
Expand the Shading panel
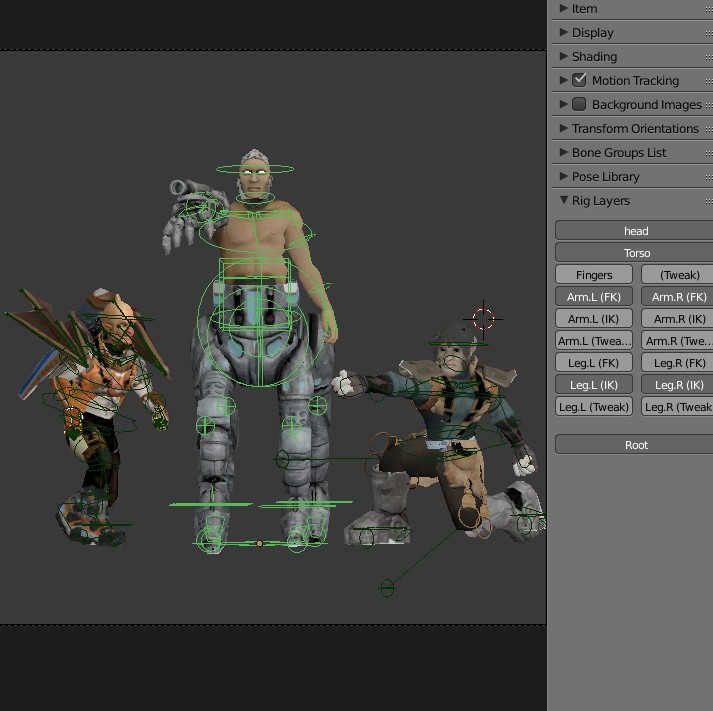tap(563, 56)
